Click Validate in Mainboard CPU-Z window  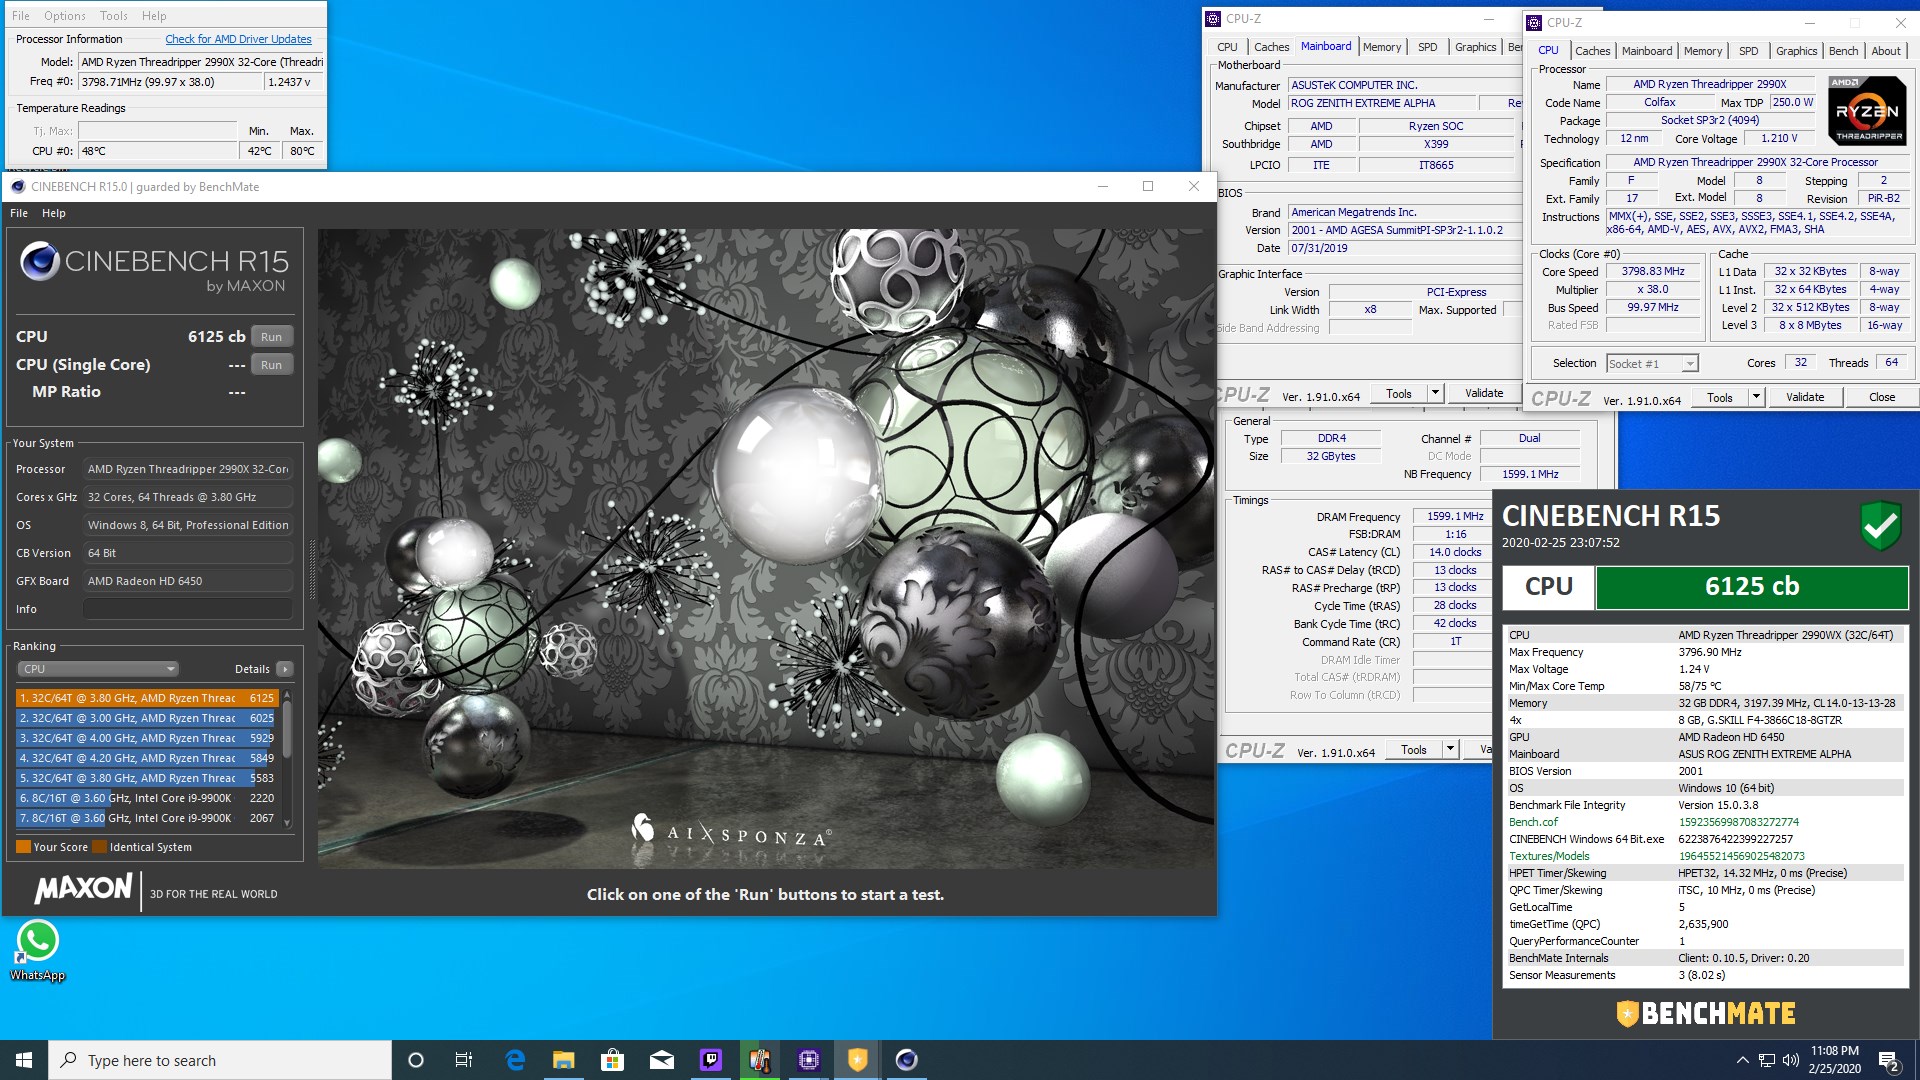click(x=1483, y=393)
